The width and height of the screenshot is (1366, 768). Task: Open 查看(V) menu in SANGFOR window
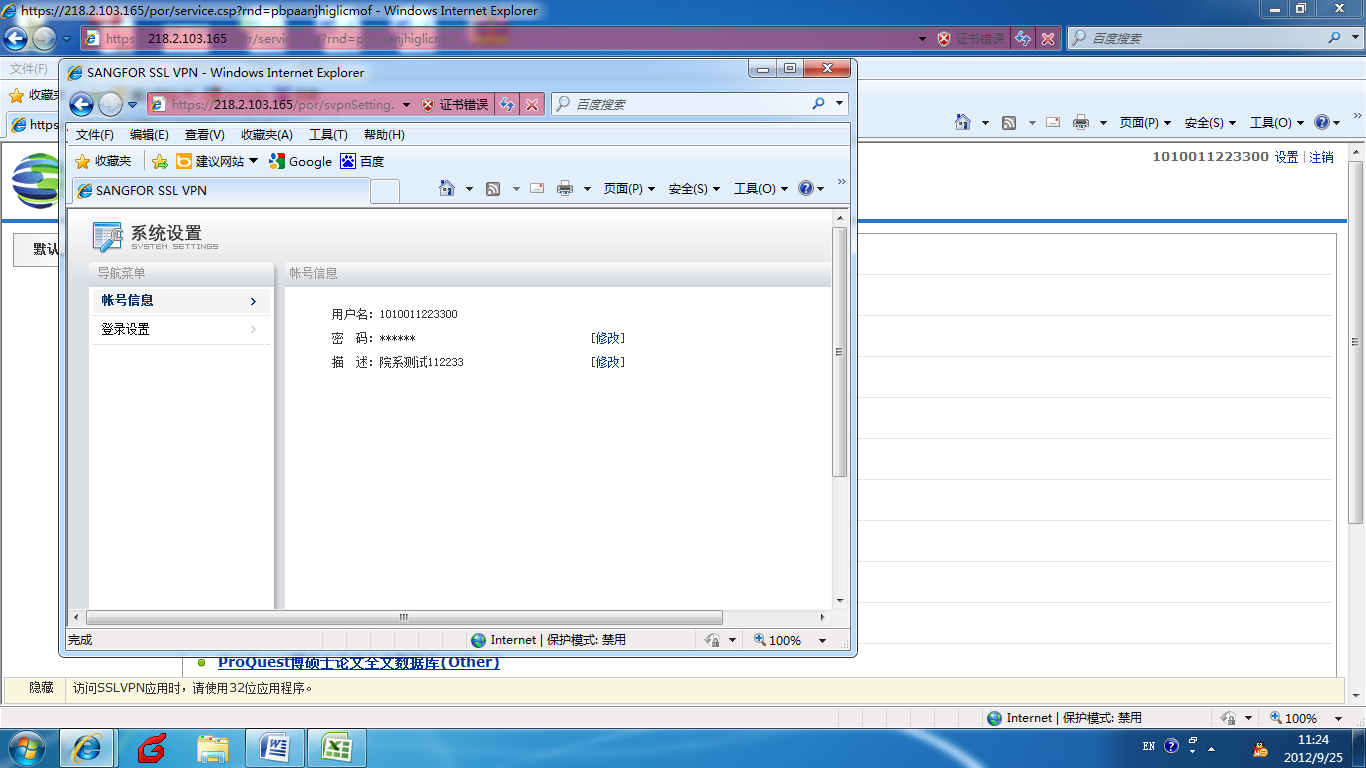tap(205, 135)
